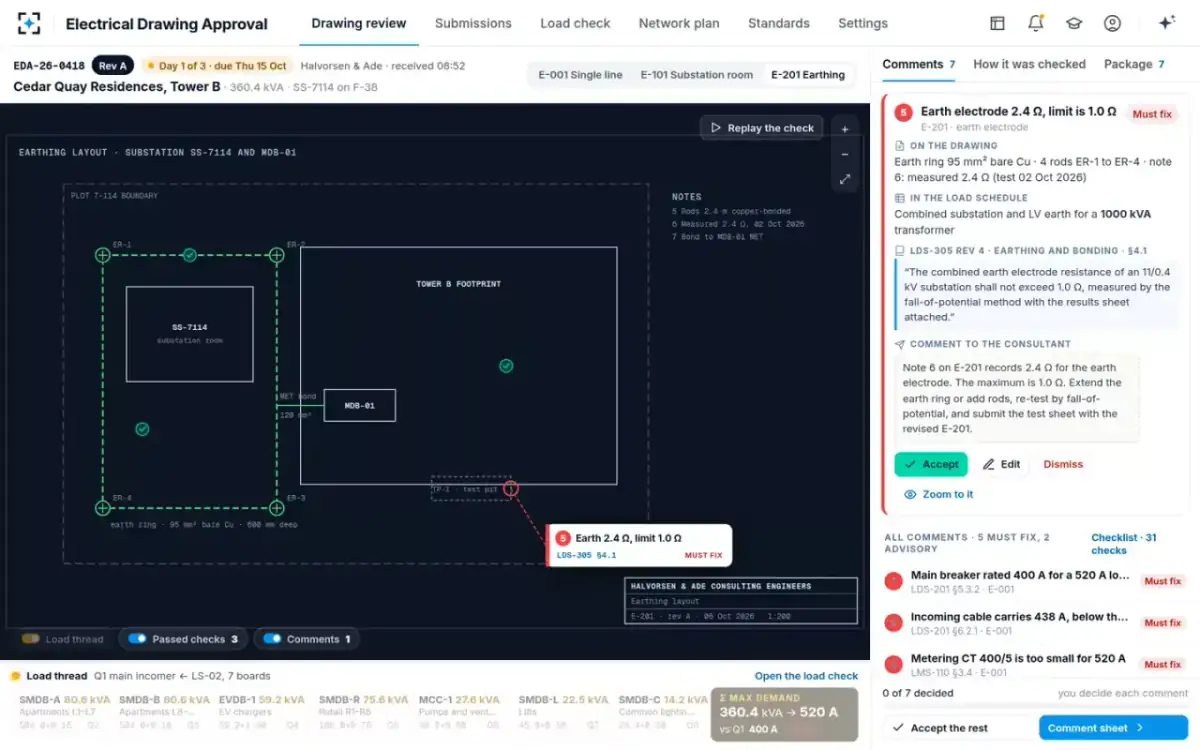Toggle the Load thread overlay switch

(x=31, y=639)
